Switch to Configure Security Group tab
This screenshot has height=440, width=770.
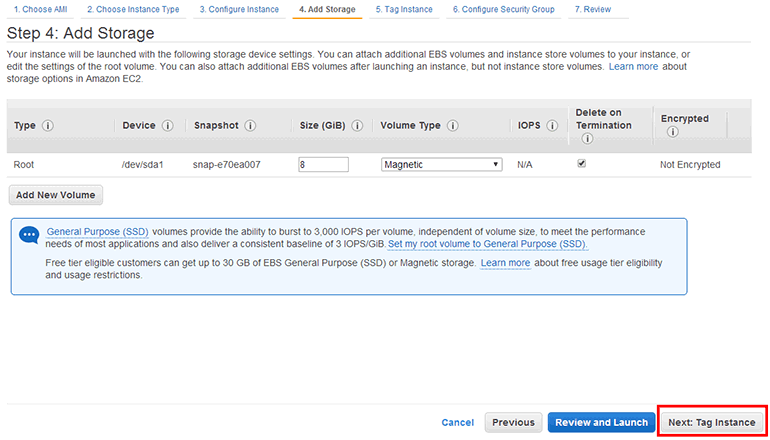coord(505,9)
